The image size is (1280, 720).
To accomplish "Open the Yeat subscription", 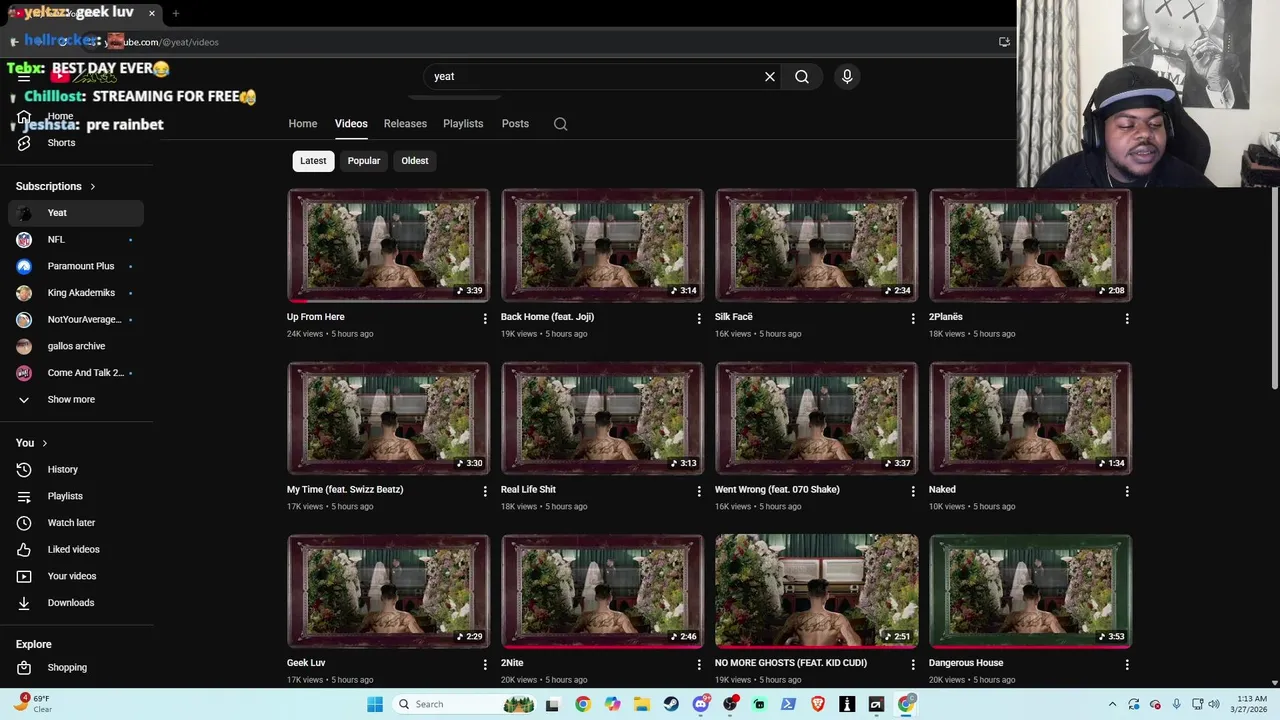I will tap(76, 213).
